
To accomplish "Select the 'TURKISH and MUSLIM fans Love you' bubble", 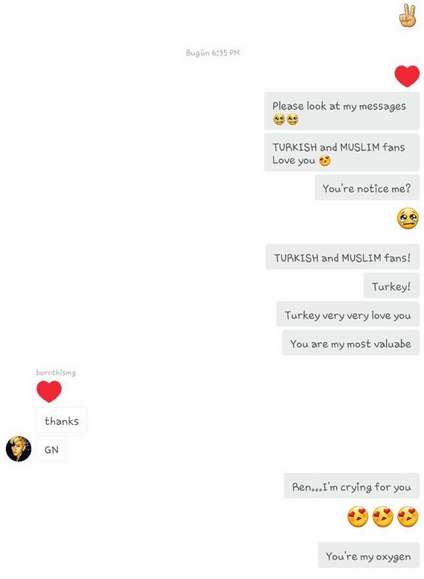I will coord(342,153).
